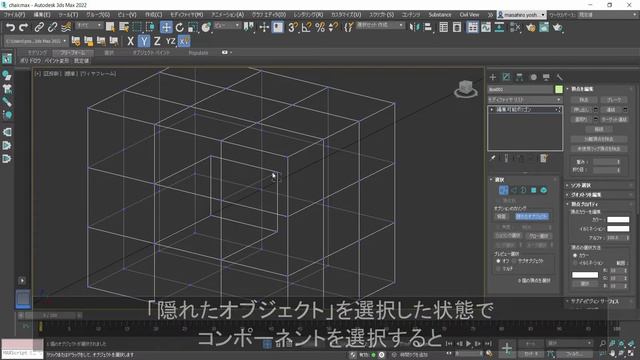Toggle XY plane constraint button
The height and width of the screenshot is (360, 640).
point(184,41)
